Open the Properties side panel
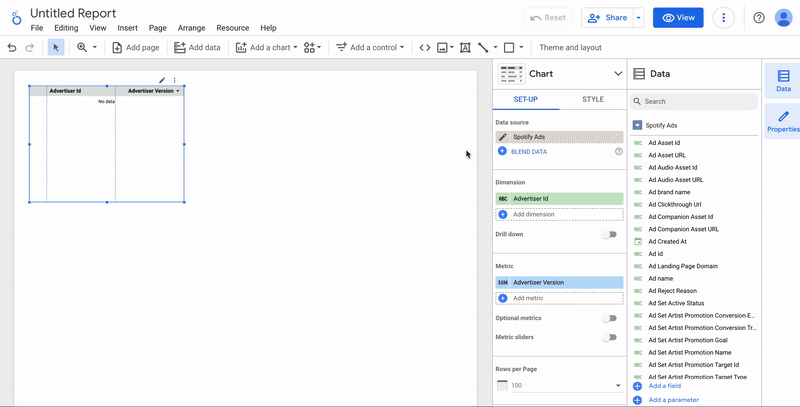This screenshot has height=407, width=800. (x=782, y=120)
